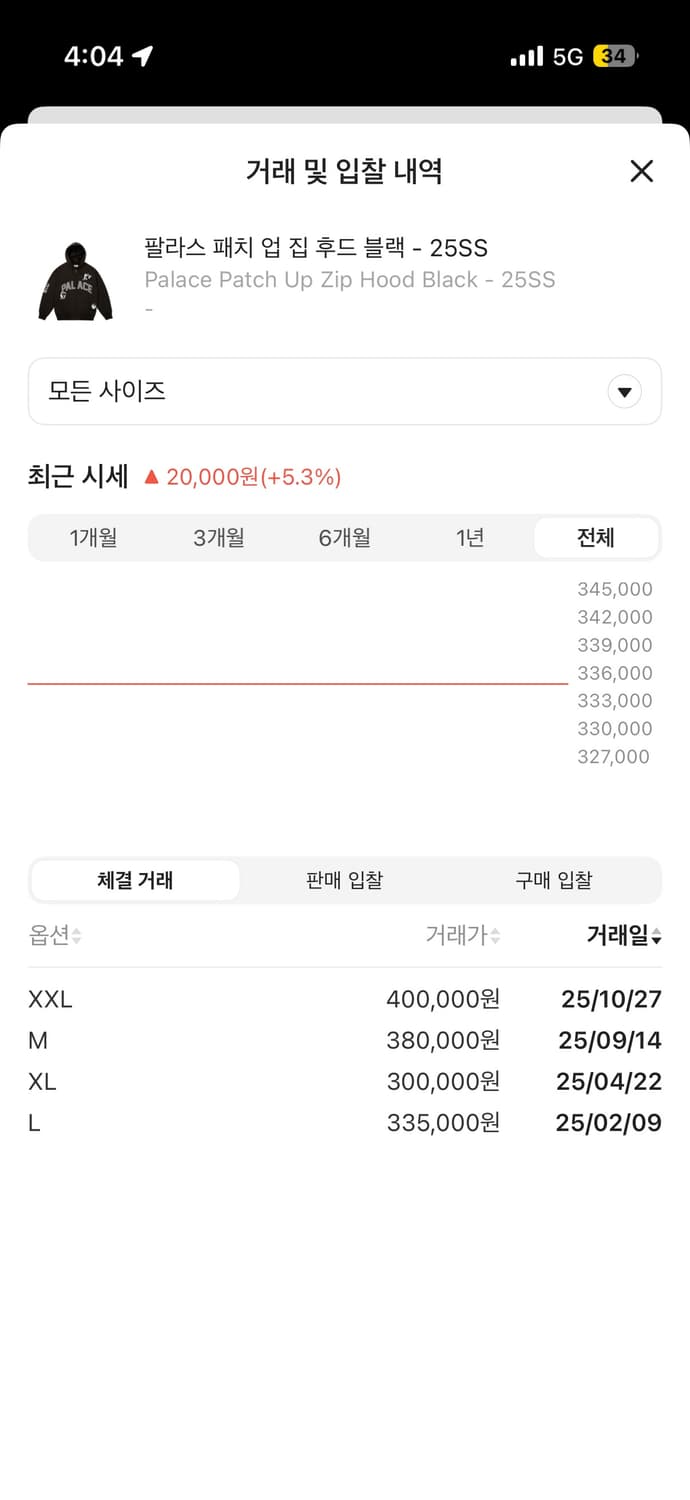Open the 구매 입찰 tab

tap(554, 880)
